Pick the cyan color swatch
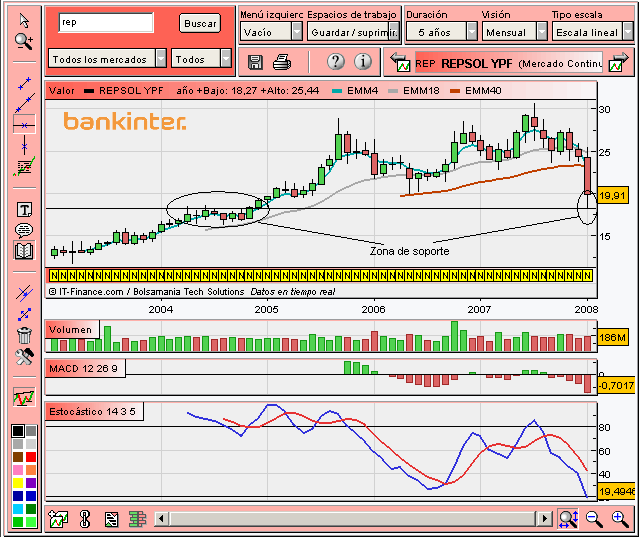Screen dimensions: 641x537 (18, 509)
